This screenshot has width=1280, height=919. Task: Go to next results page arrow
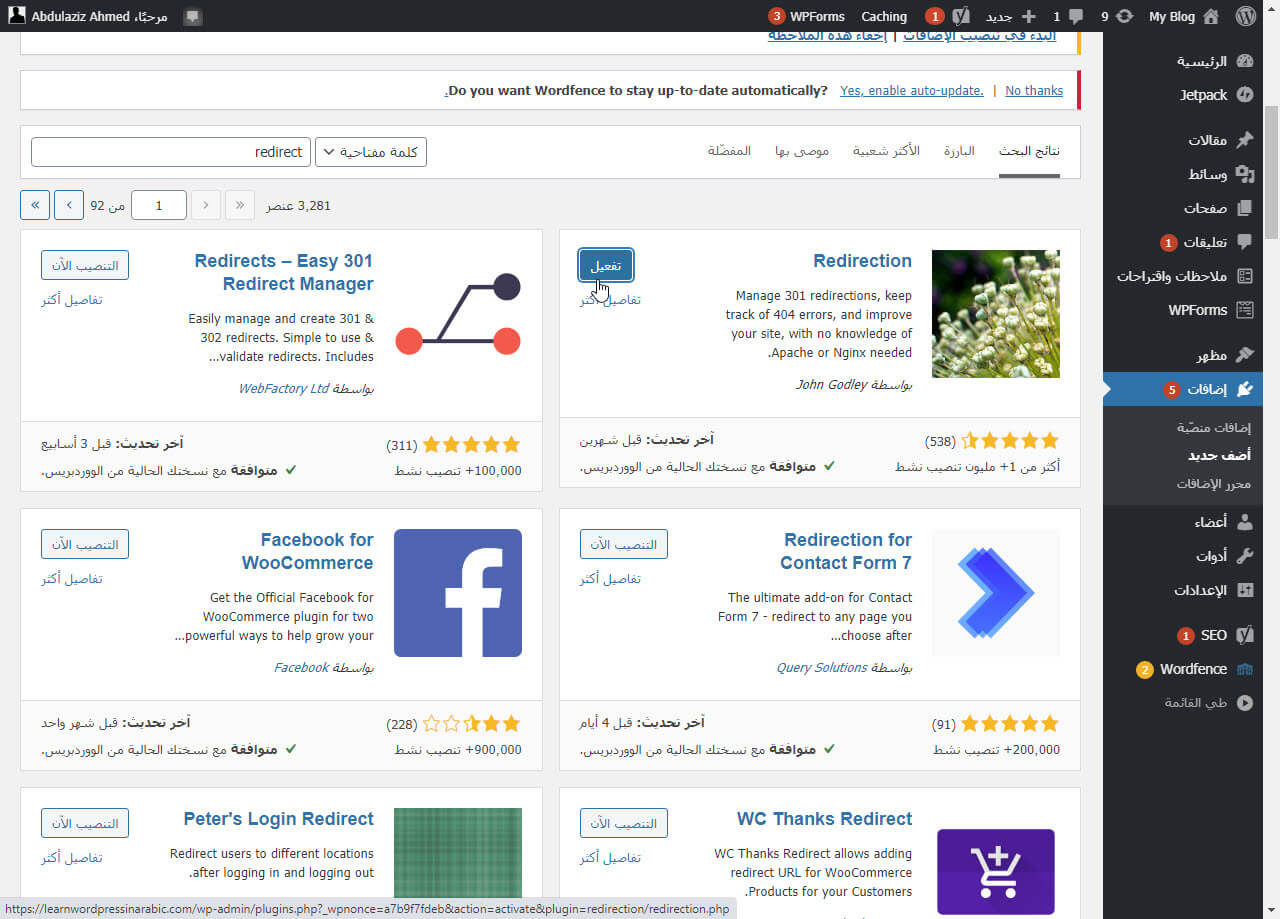coord(69,205)
